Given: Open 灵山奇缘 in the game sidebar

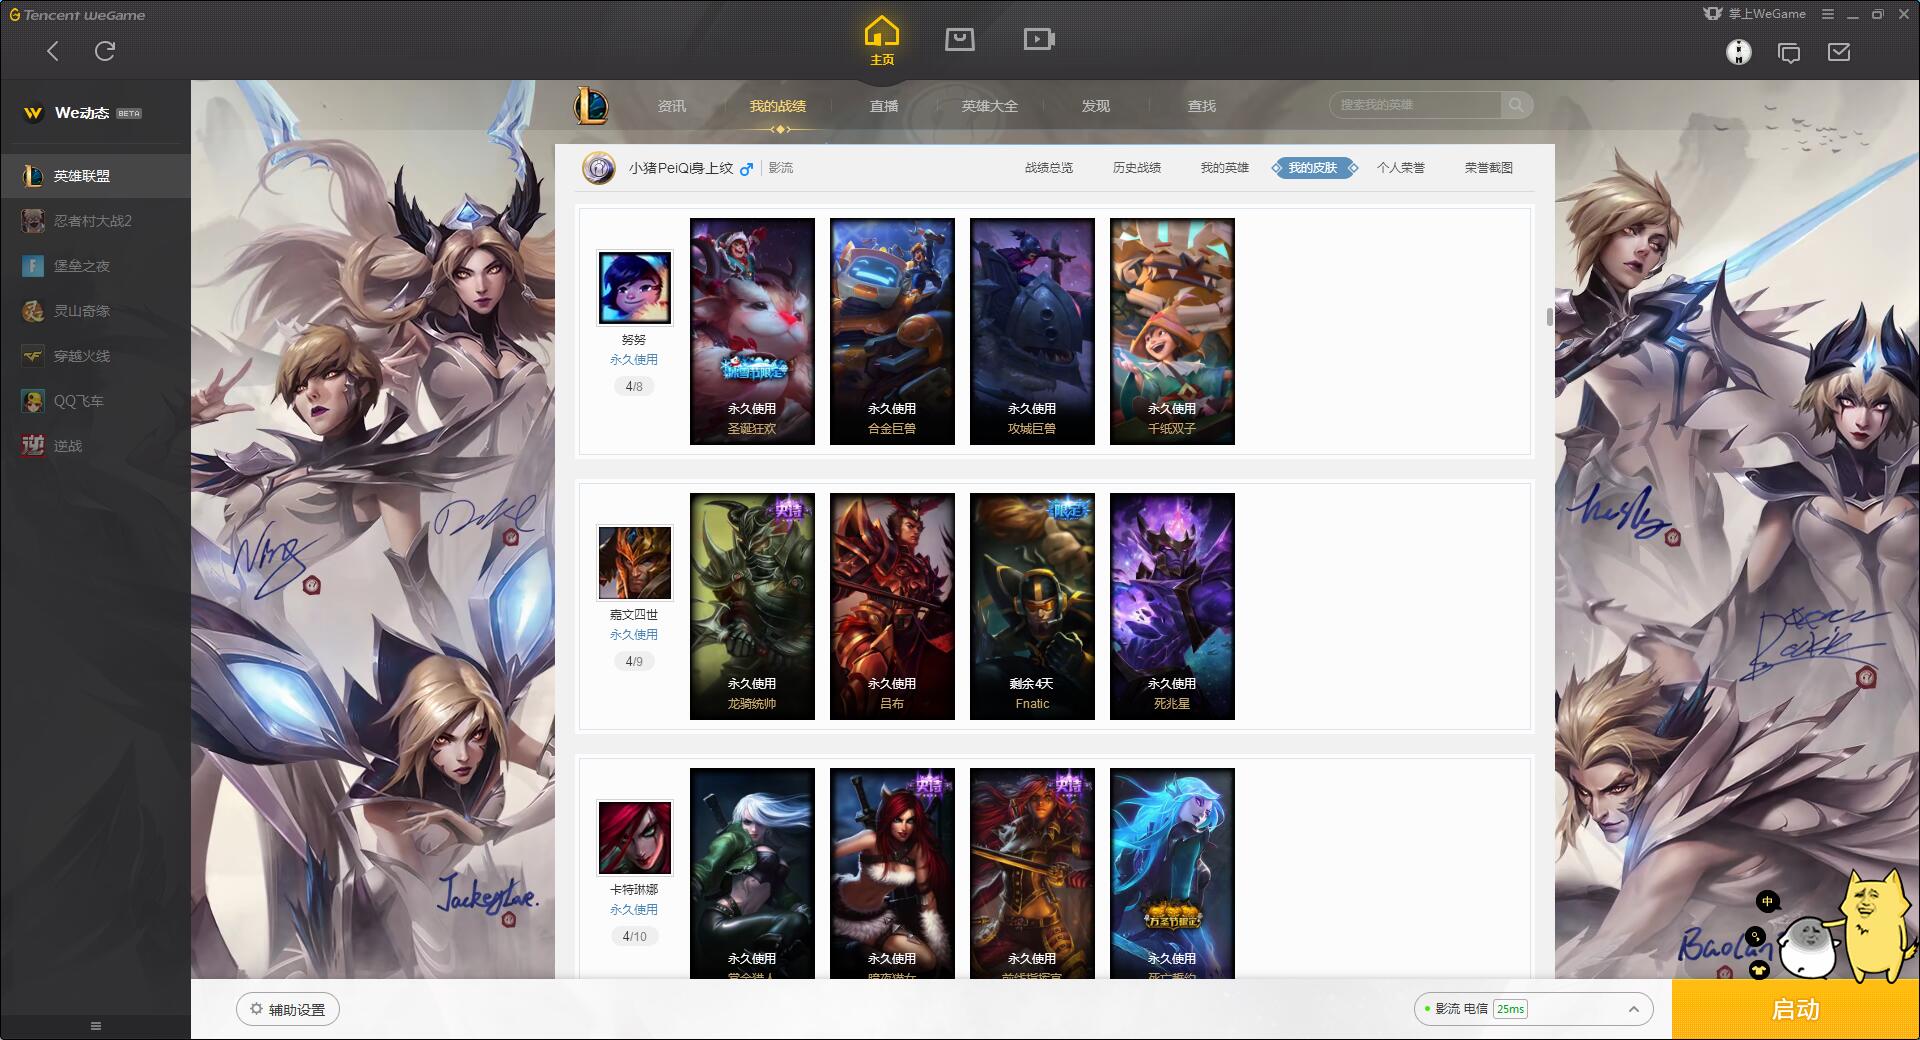Looking at the screenshot, I should pyautogui.click(x=95, y=311).
